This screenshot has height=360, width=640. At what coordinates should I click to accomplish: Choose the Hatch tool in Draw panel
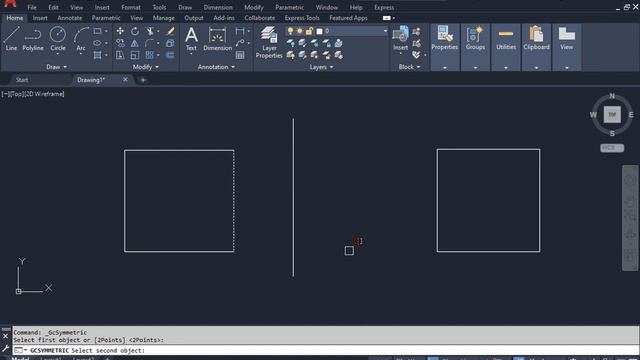pyautogui.click(x=97, y=55)
